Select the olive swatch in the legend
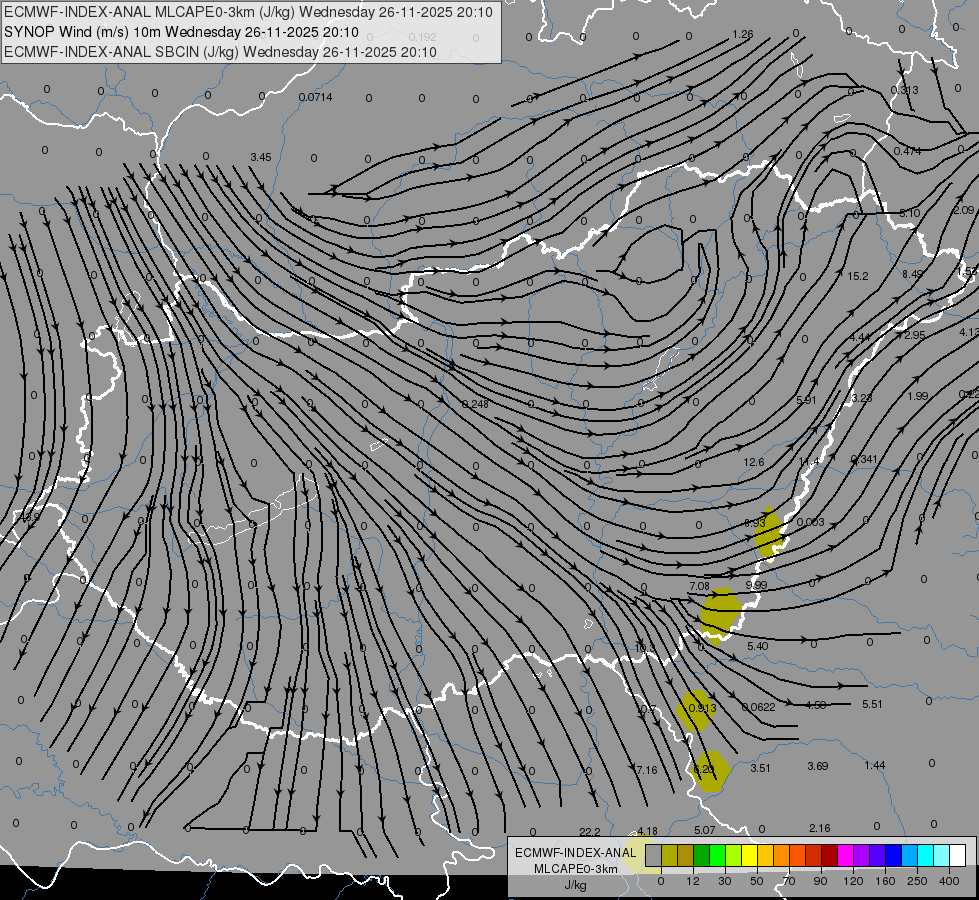Image resolution: width=979 pixels, height=900 pixels. point(669,855)
